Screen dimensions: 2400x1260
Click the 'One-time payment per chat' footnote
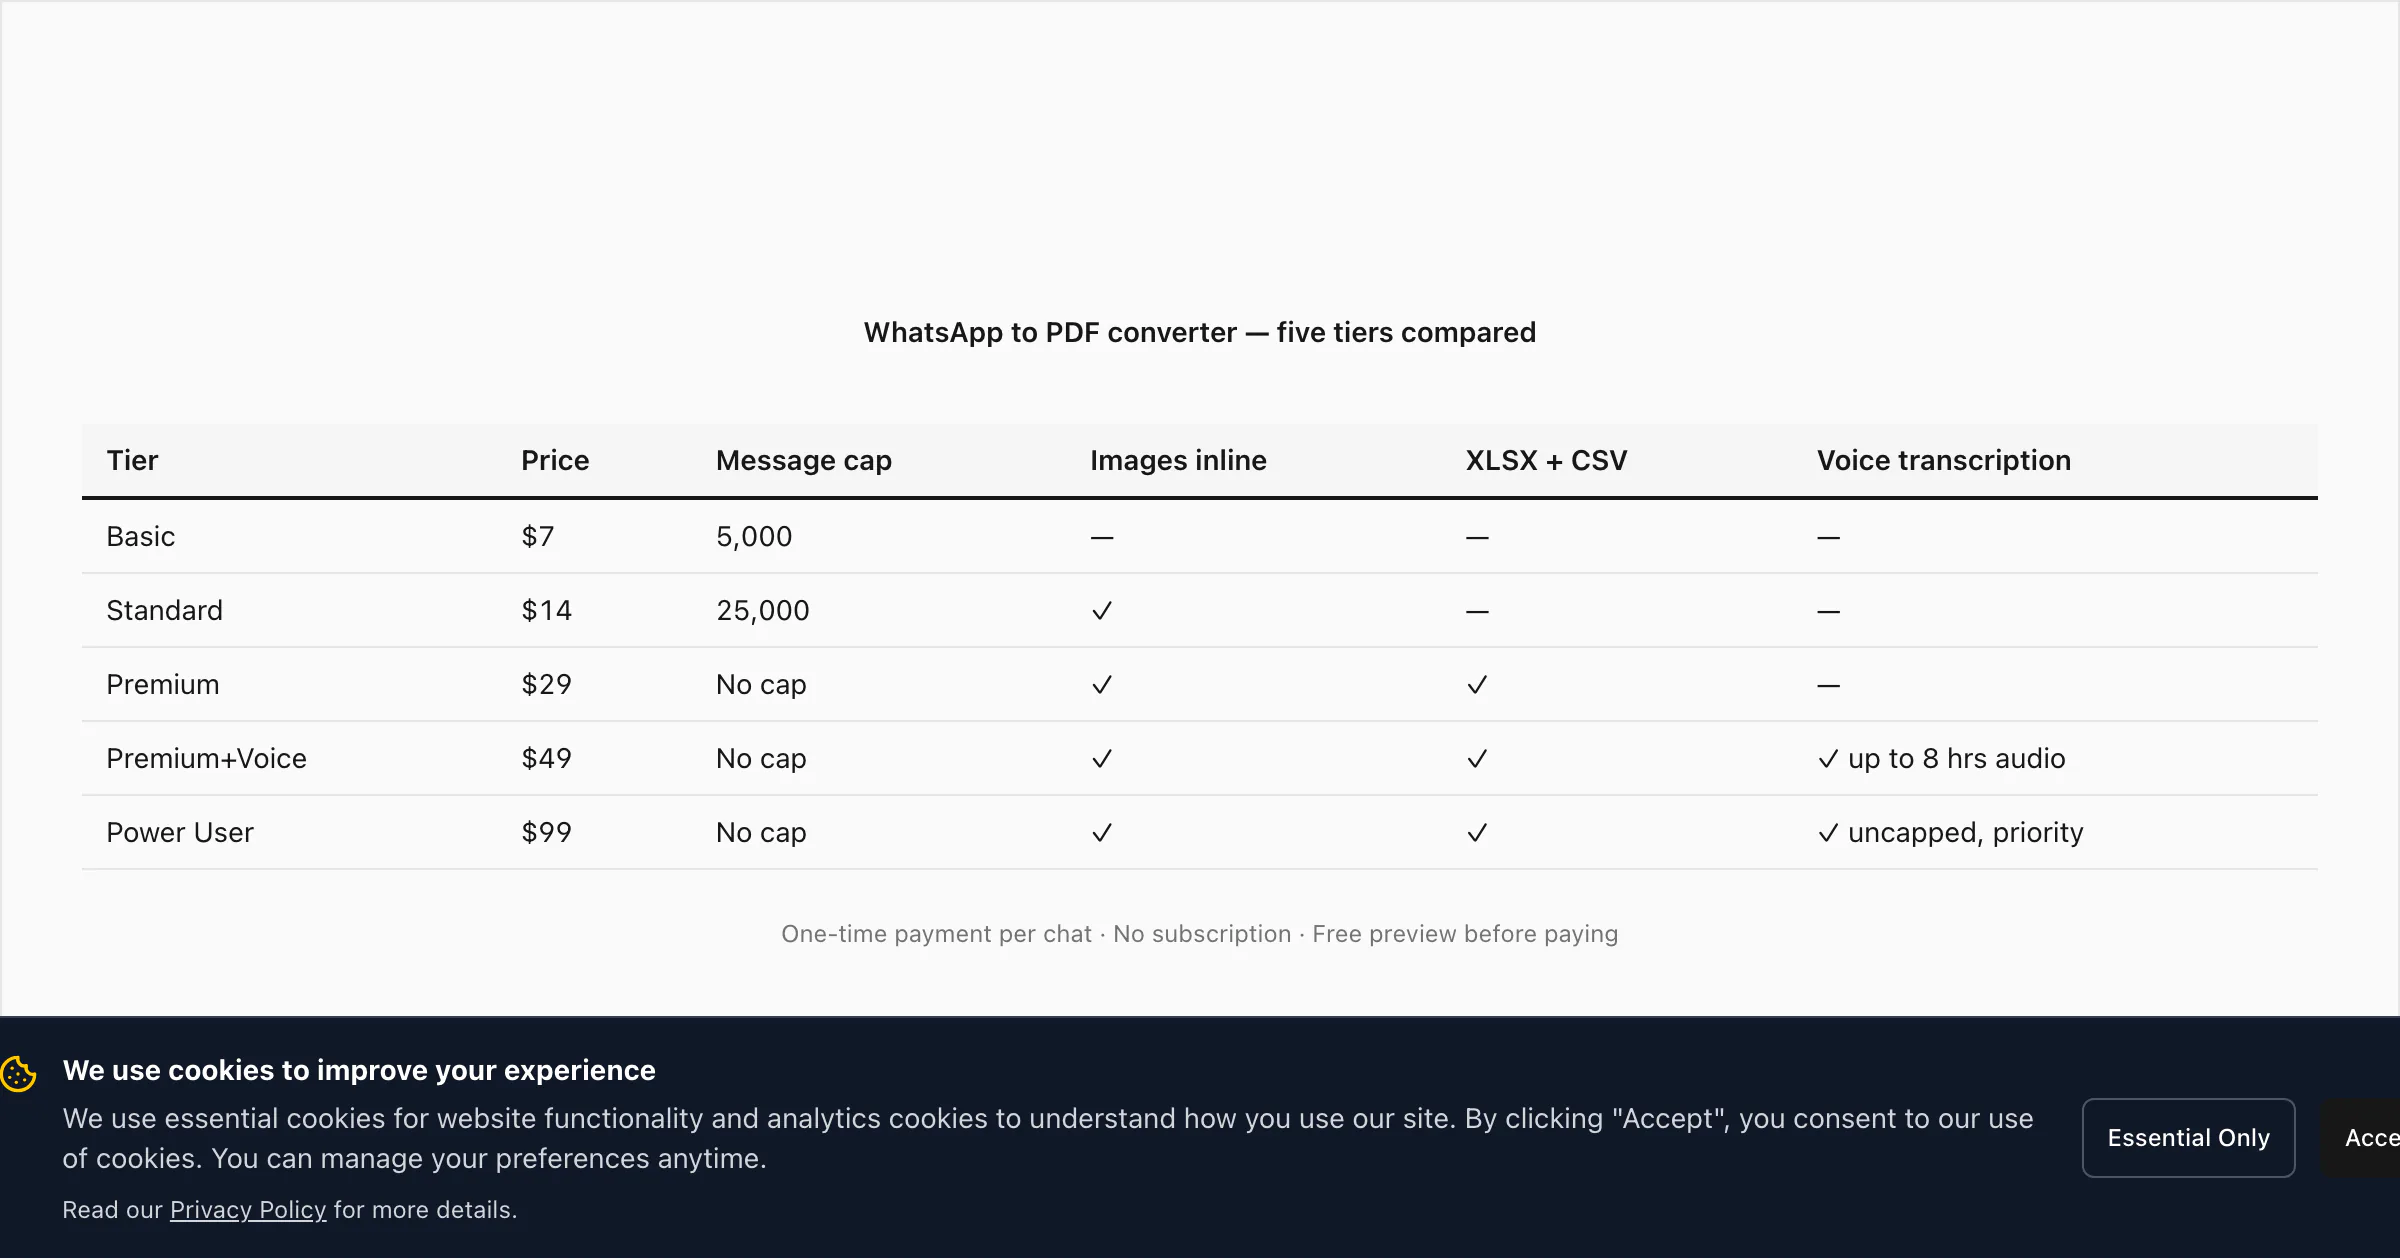[x=936, y=934]
